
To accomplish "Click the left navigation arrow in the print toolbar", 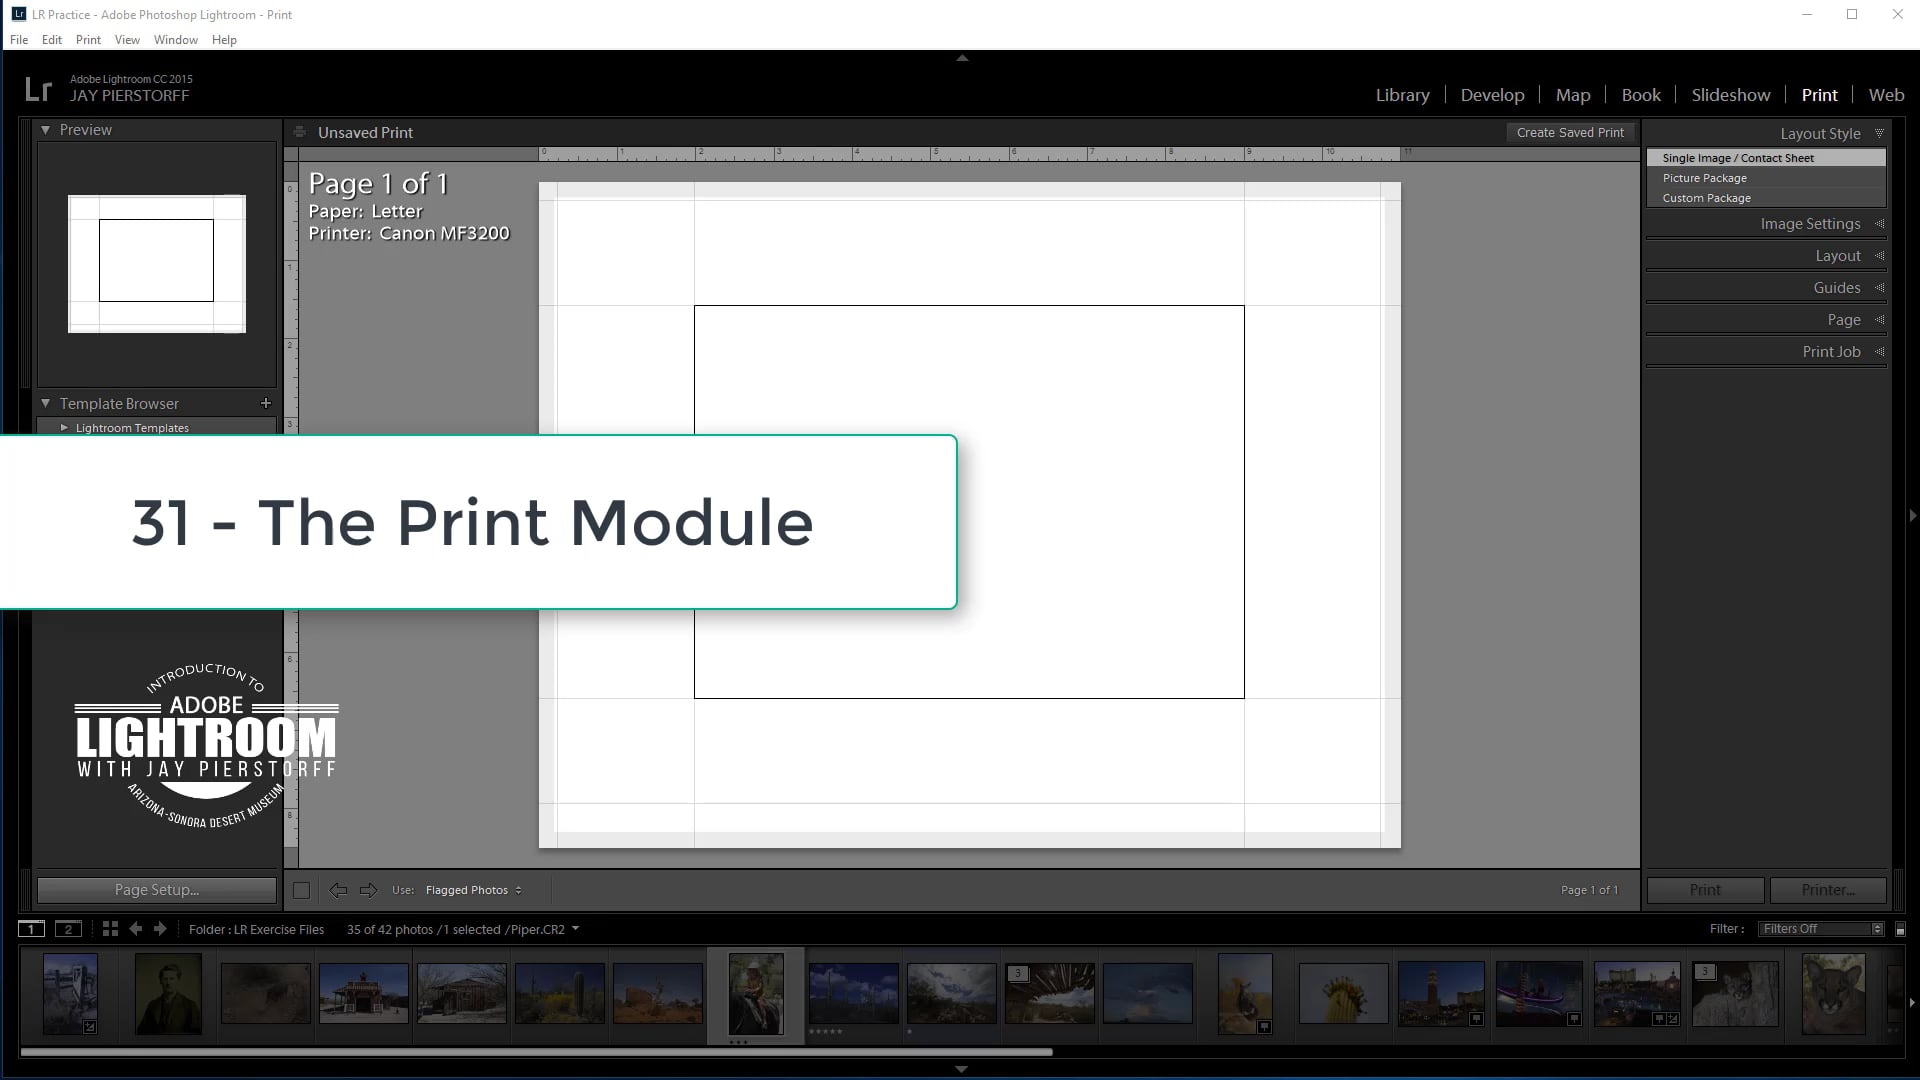I will tap(338, 890).
